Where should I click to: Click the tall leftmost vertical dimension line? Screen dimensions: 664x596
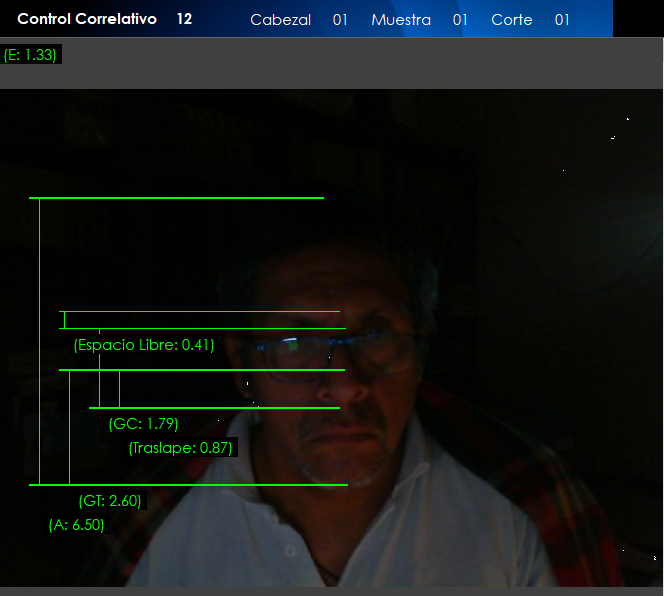39,340
